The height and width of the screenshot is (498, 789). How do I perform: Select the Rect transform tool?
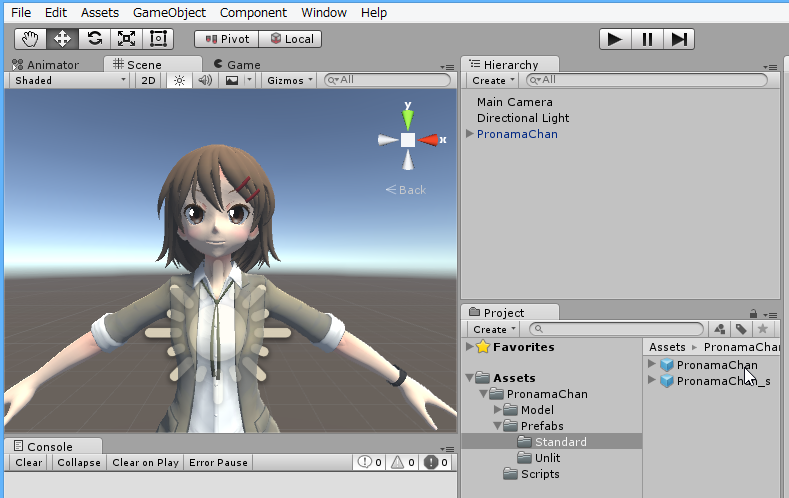tap(158, 39)
